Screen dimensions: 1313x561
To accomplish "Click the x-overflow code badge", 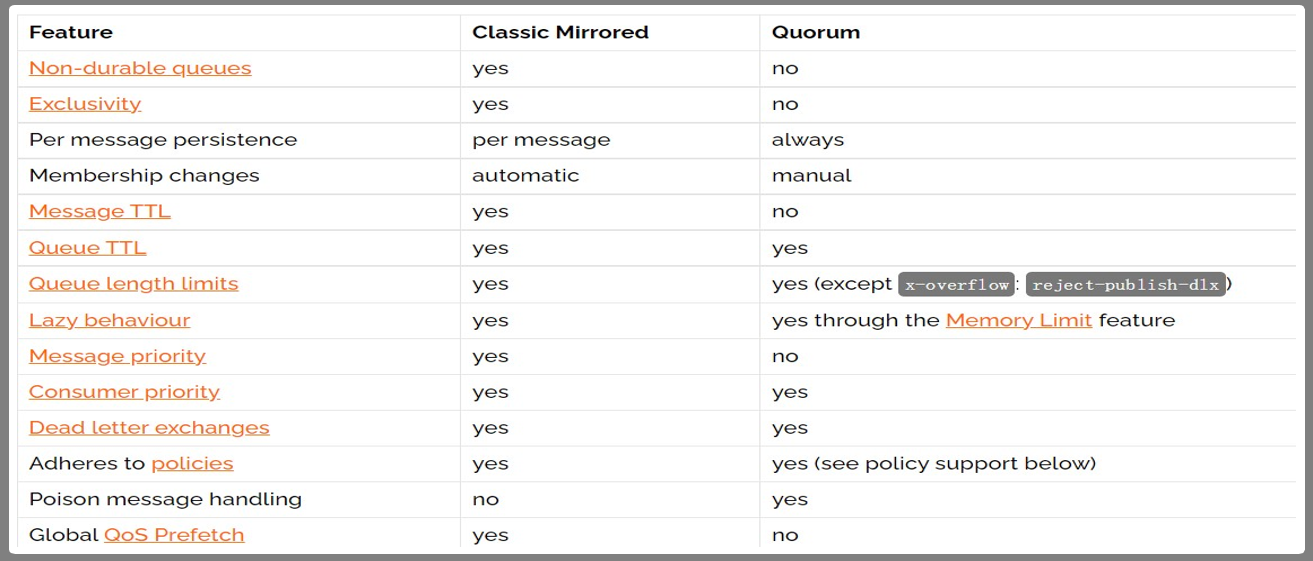I will (x=956, y=285).
